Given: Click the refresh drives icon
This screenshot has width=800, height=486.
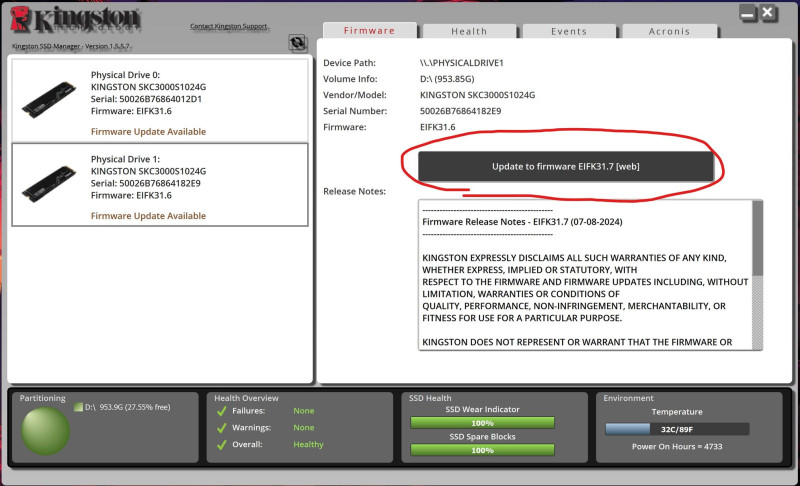Looking at the screenshot, I should tap(297, 42).
